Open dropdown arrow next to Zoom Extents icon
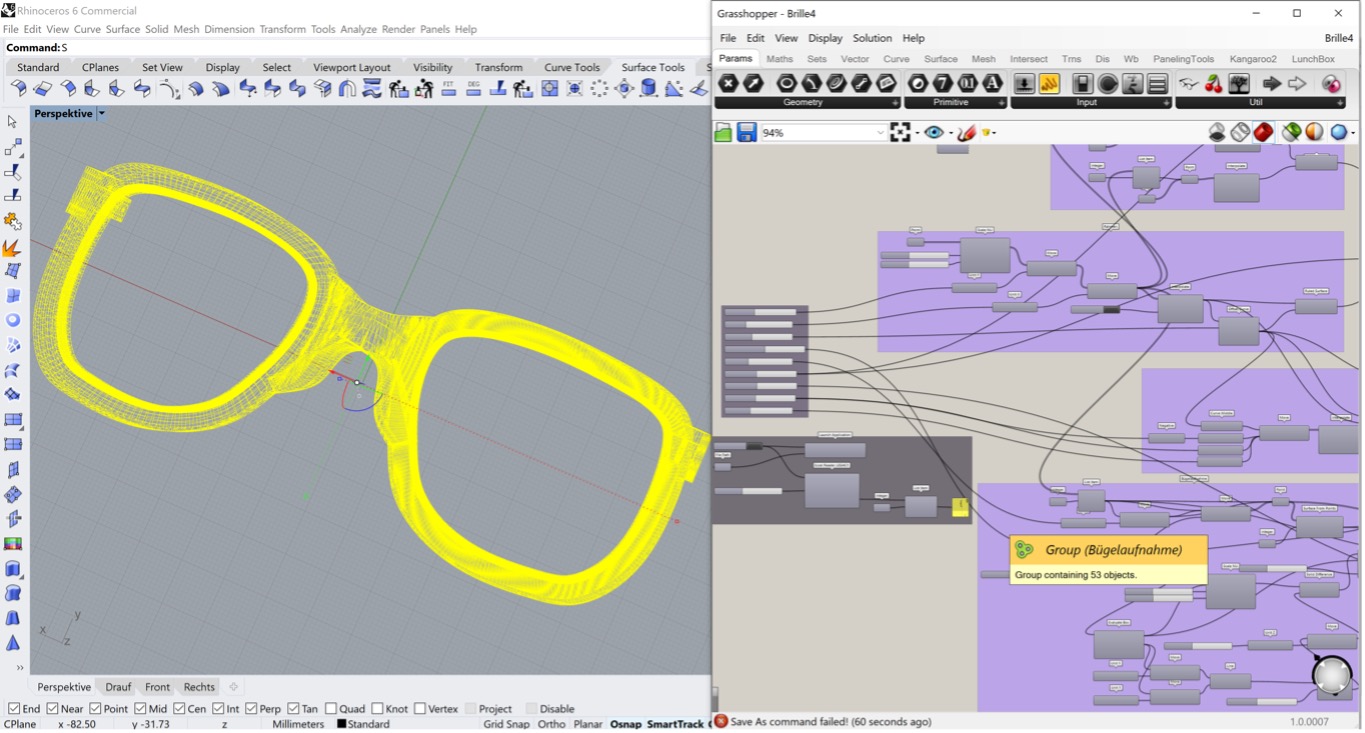 (917, 133)
